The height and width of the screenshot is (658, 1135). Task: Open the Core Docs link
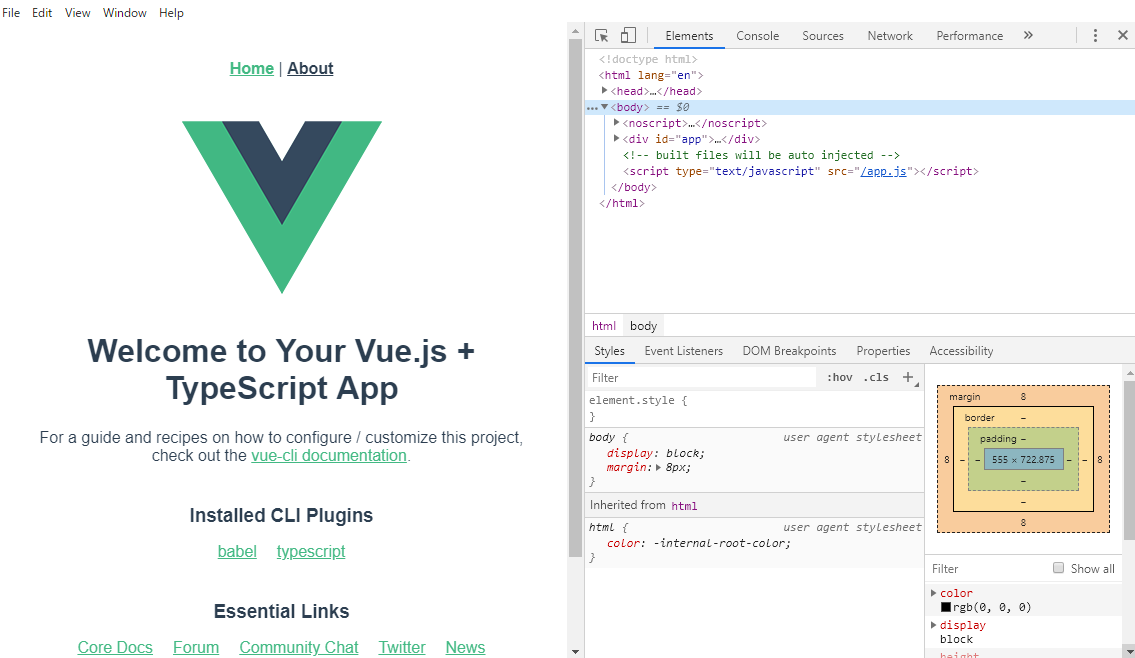[115, 647]
